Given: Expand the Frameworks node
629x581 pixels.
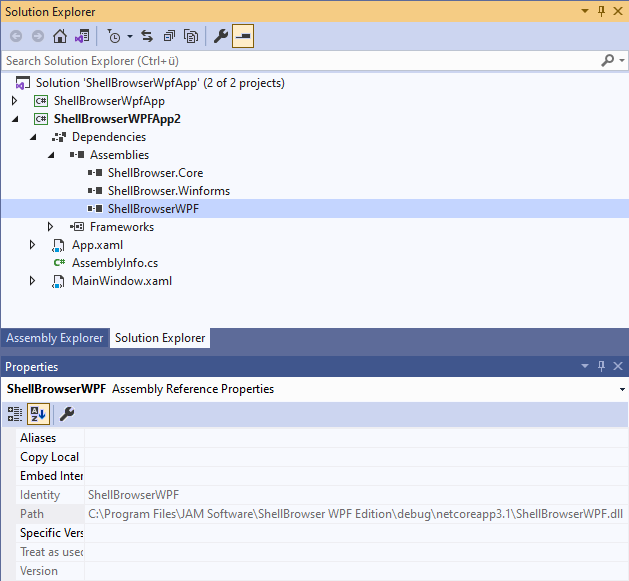Looking at the screenshot, I should coord(50,227).
